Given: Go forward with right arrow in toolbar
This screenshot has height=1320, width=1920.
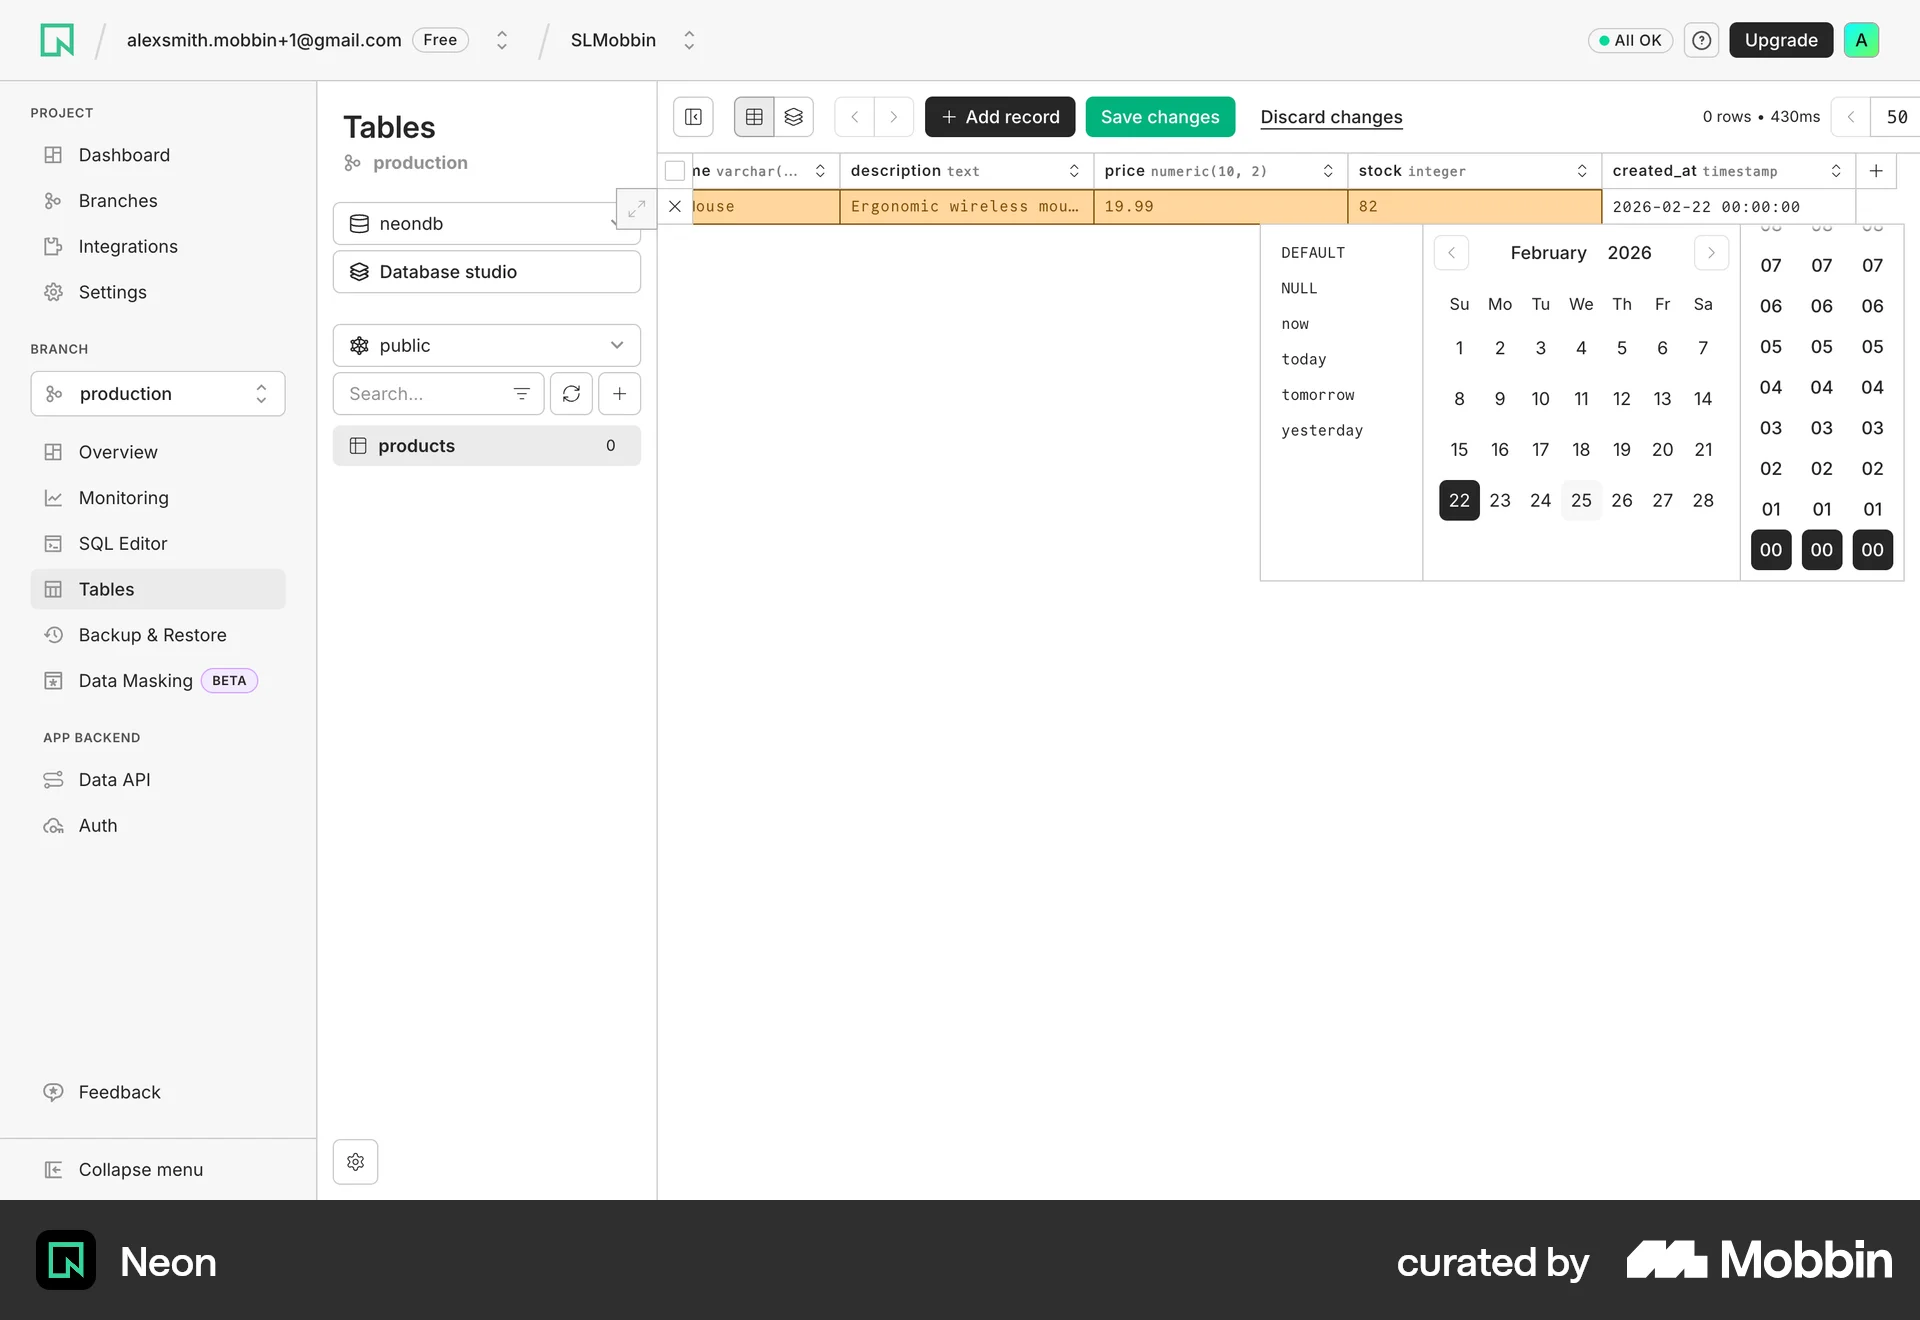Looking at the screenshot, I should click(894, 117).
